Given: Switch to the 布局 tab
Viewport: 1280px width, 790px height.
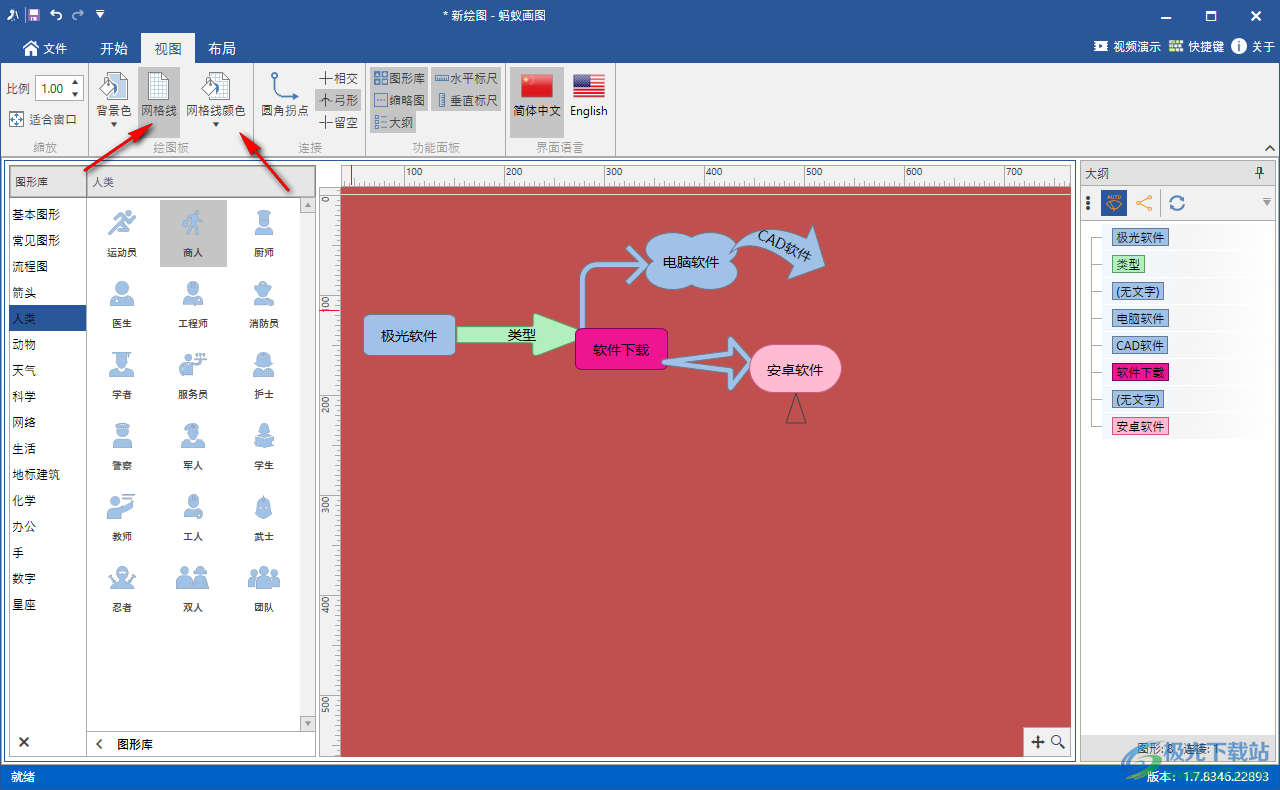Looking at the screenshot, I should 222,48.
